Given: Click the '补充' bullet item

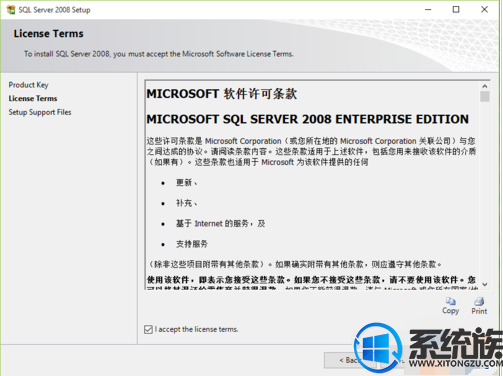Looking at the screenshot, I should click(187, 203).
